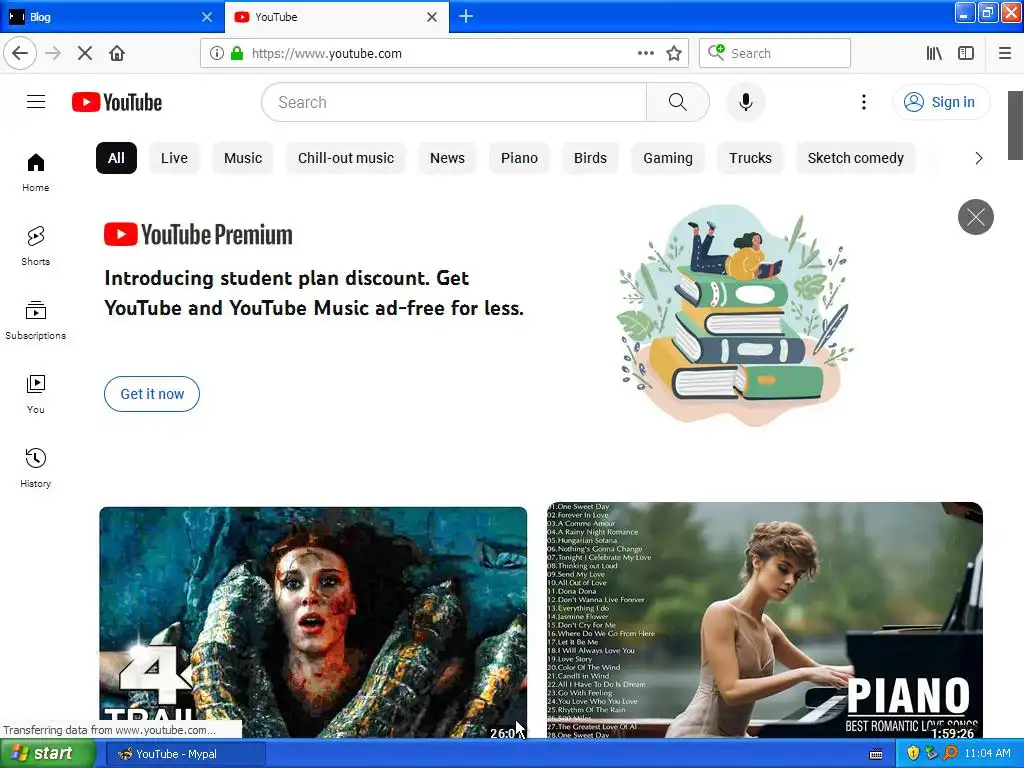Viewport: 1024px width, 768px height.
Task: Start voice search with the microphone icon
Action: pos(745,102)
